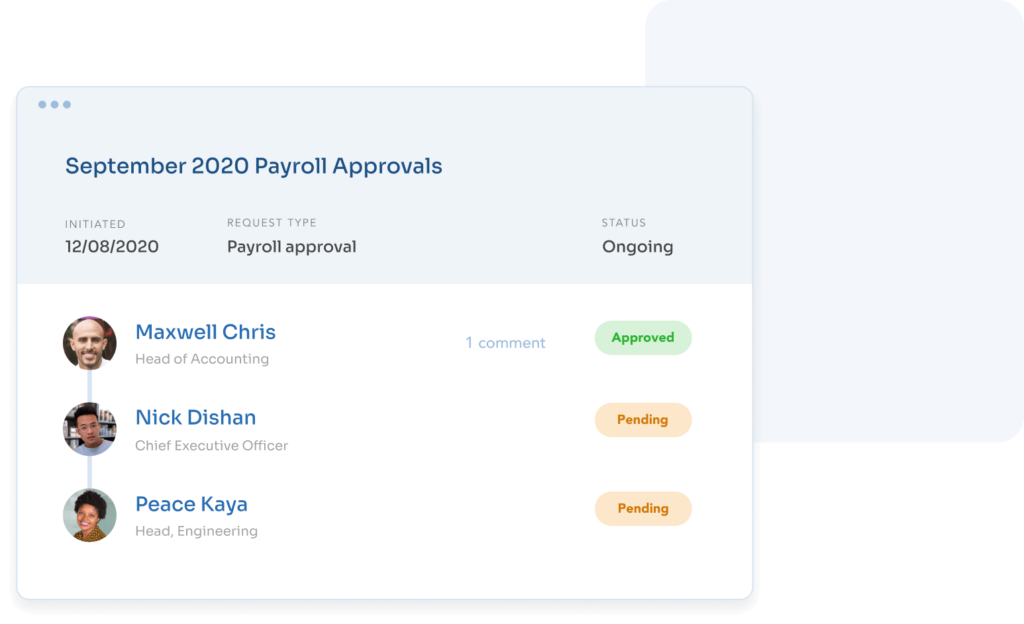Click the Chief Executive Officer subtitle

click(212, 445)
